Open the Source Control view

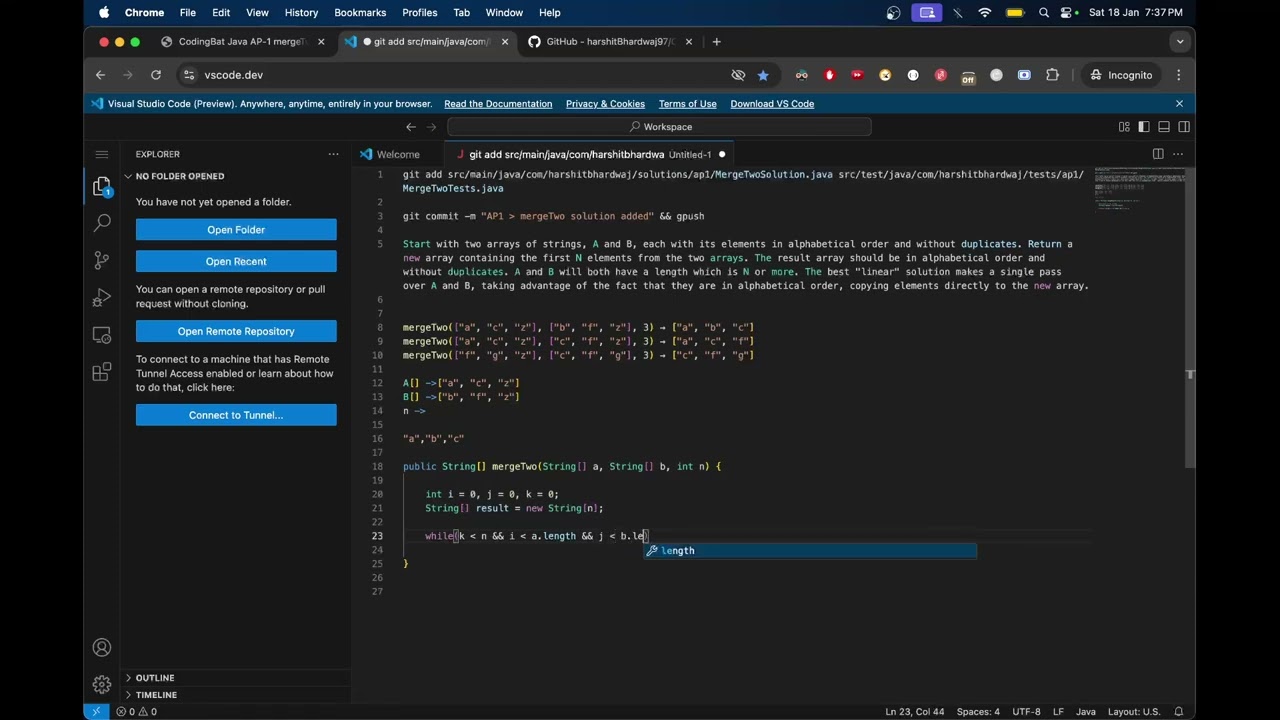pos(101,260)
